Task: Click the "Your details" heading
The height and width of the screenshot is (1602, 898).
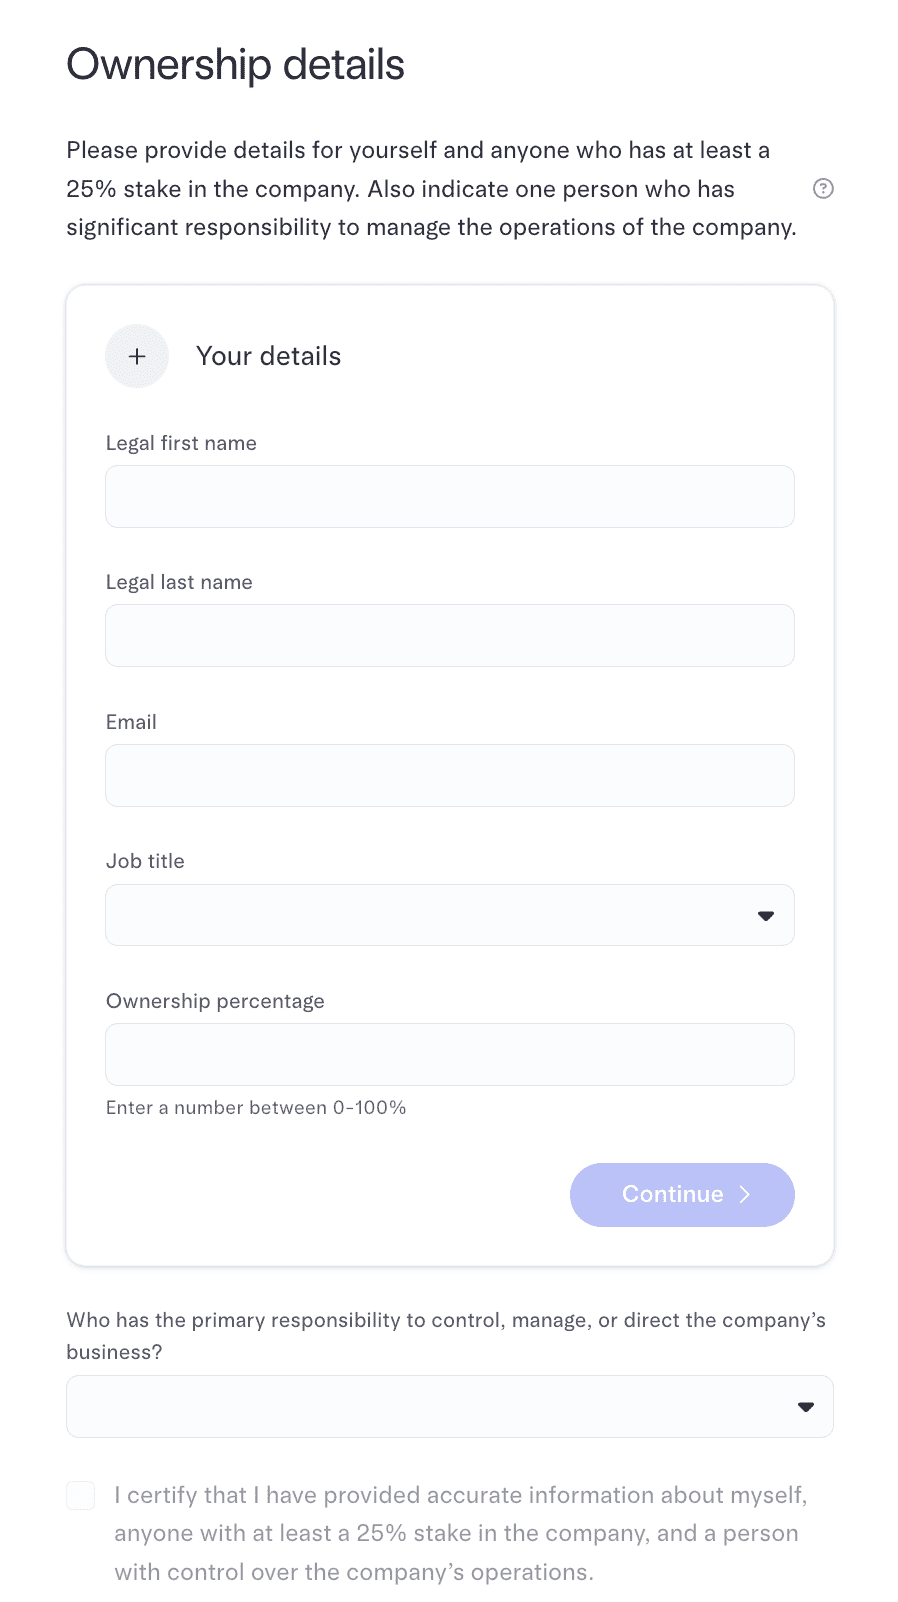Action: pos(268,356)
